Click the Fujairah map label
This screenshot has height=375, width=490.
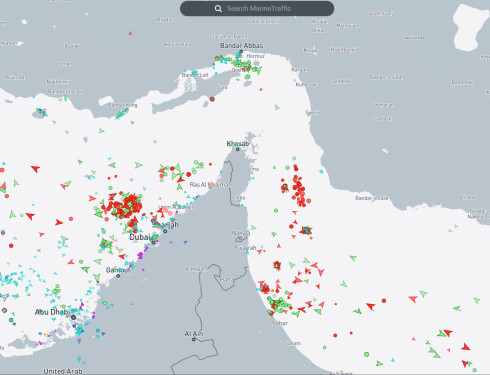(x=245, y=248)
